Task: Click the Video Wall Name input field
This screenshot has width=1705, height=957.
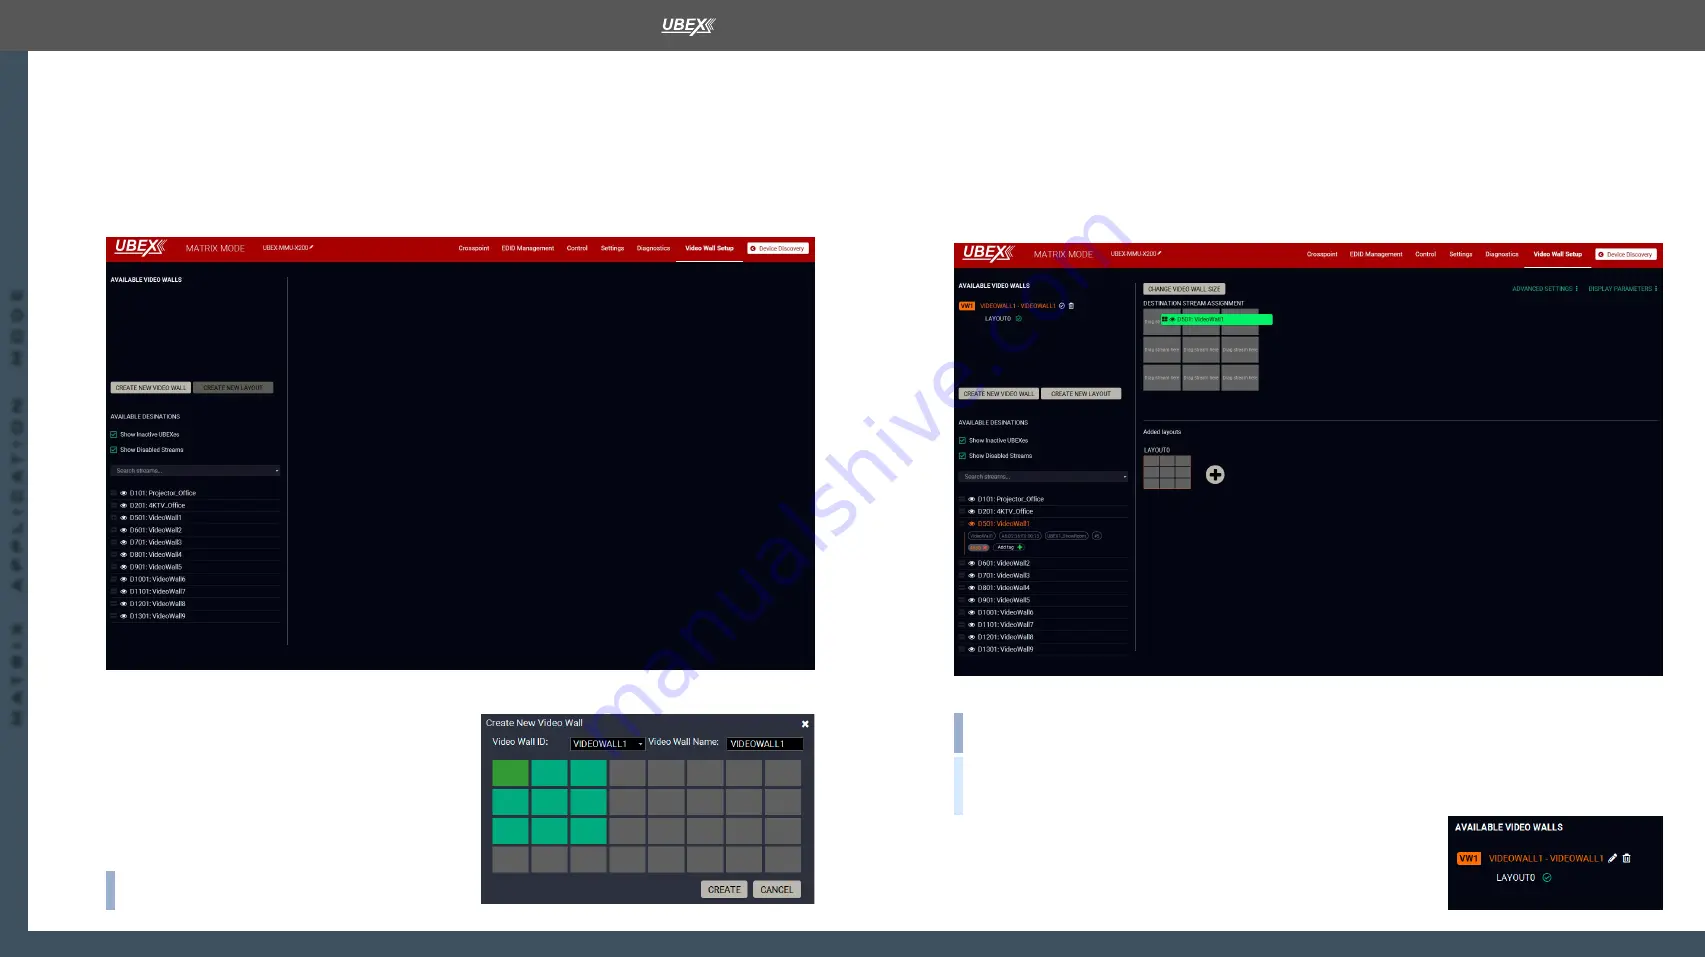Action: point(765,744)
